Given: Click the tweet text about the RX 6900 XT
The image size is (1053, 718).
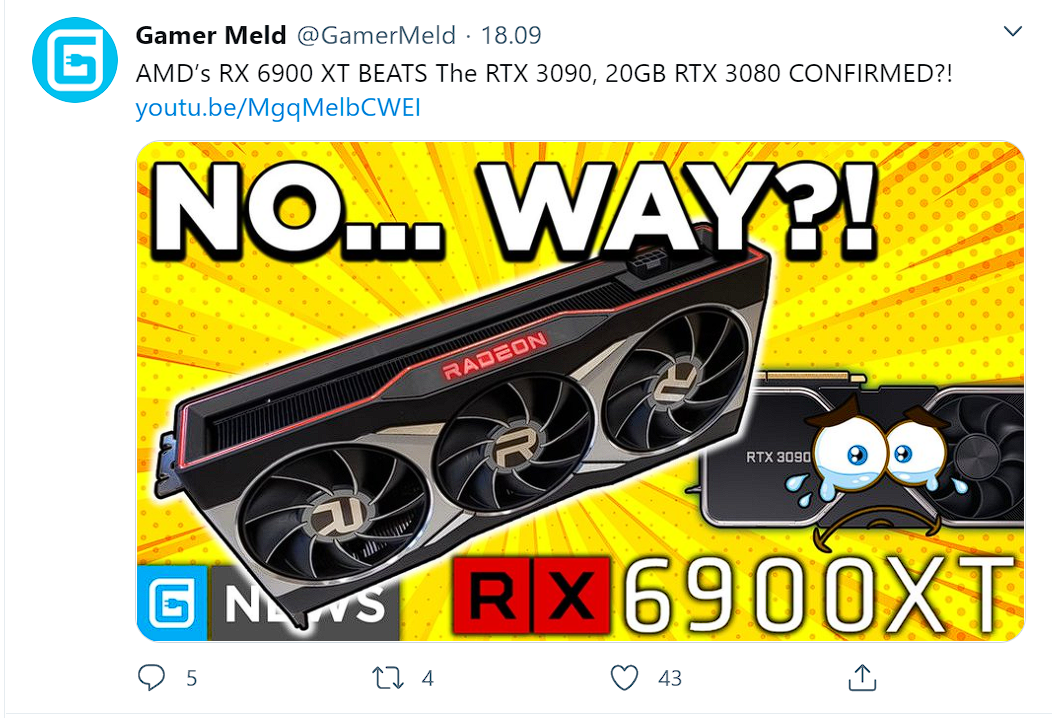Looking at the screenshot, I should pyautogui.click(x=544, y=73).
